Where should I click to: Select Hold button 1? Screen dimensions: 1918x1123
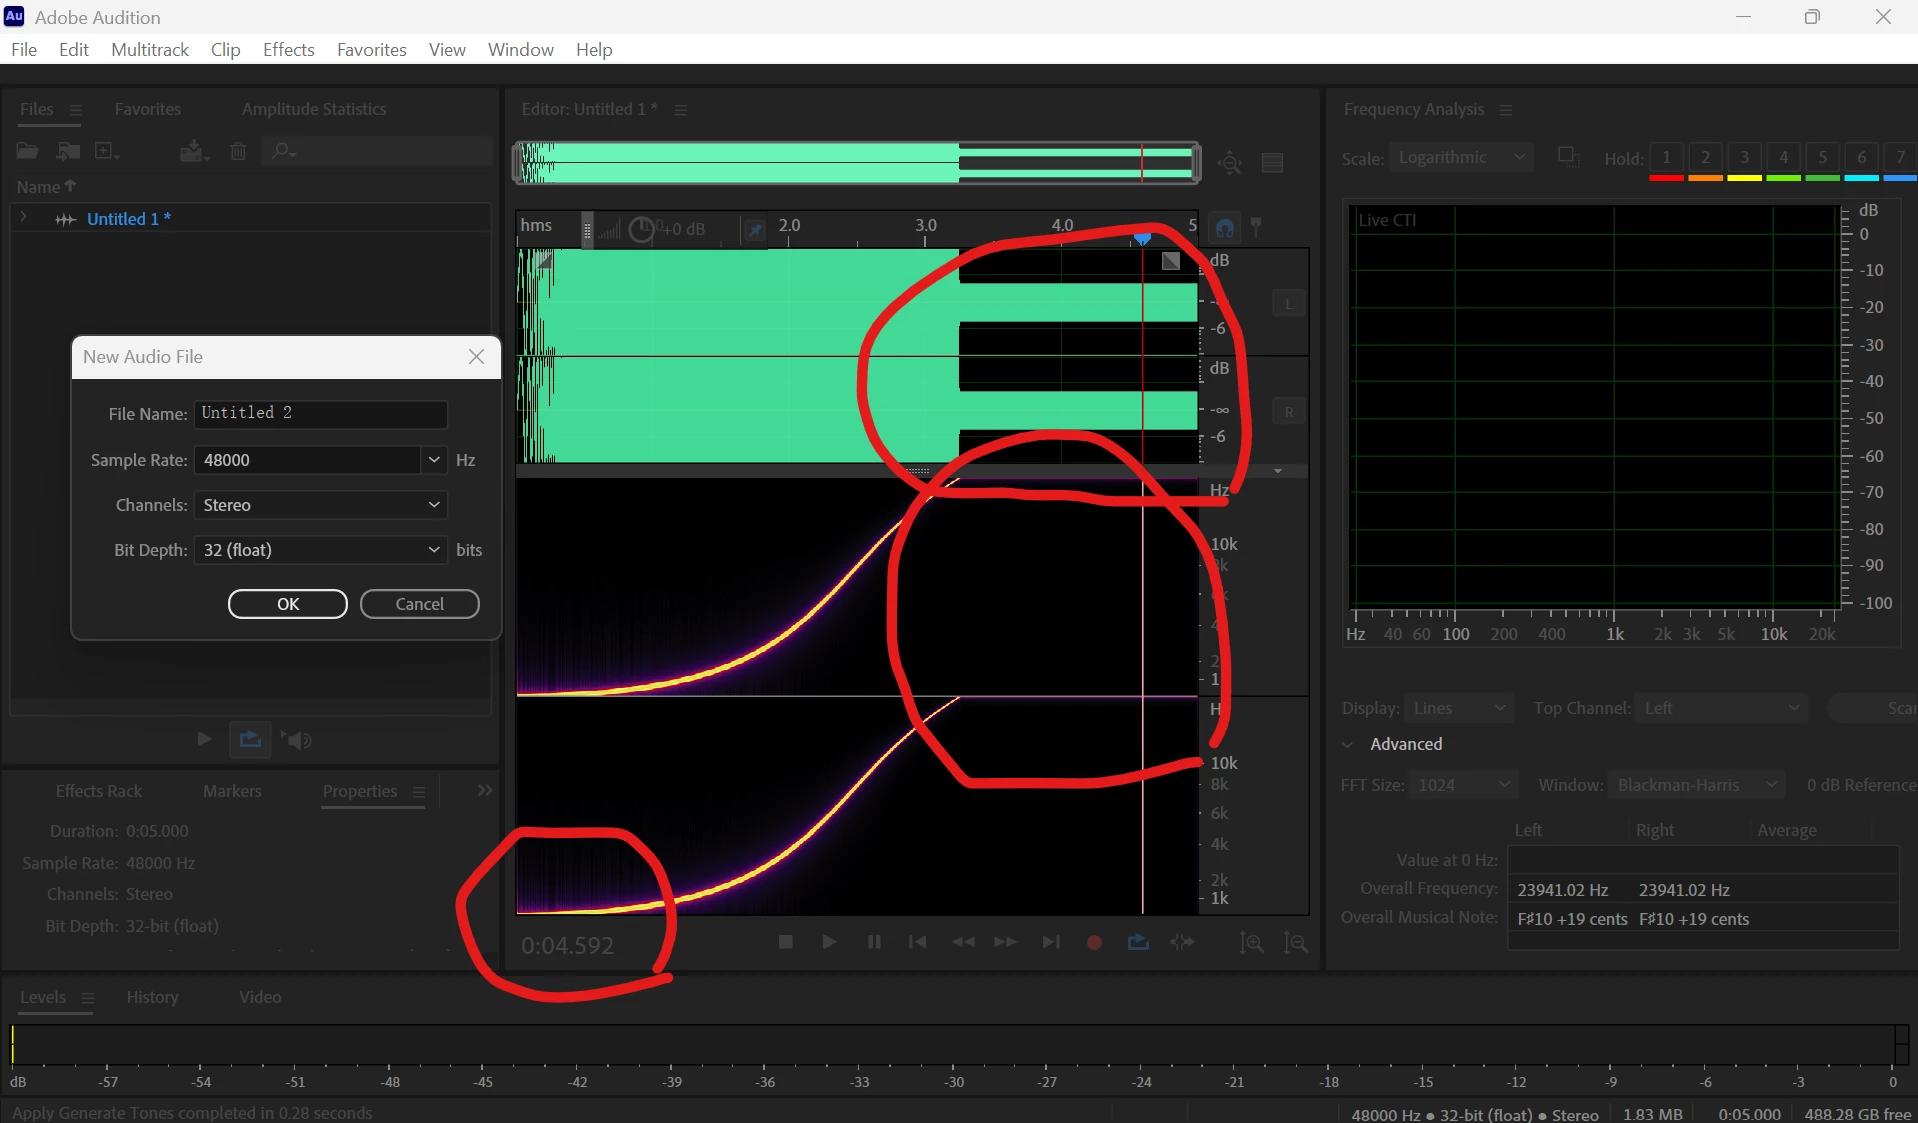(x=1666, y=158)
